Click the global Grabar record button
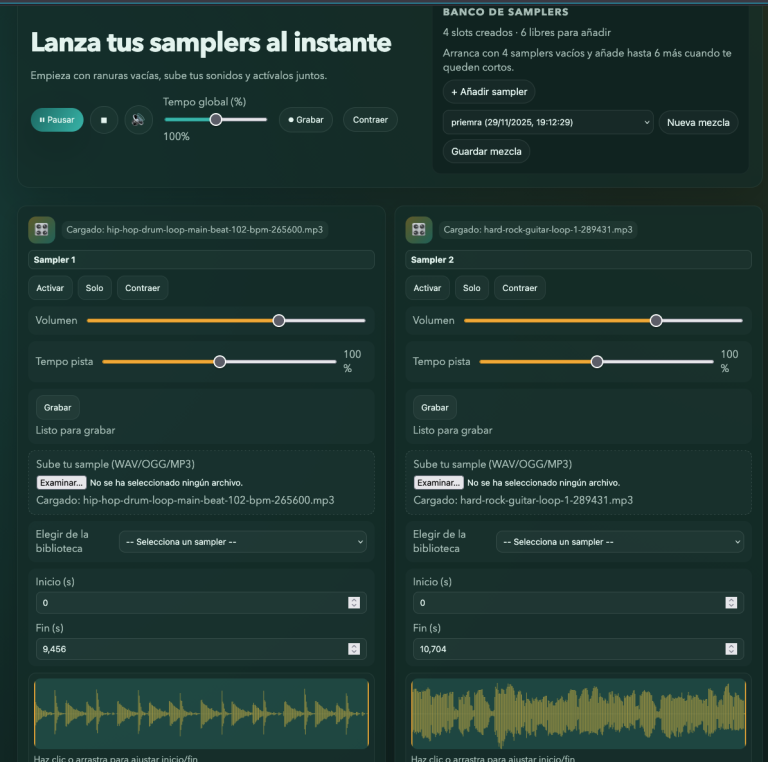This screenshot has height=762, width=768. (x=305, y=119)
